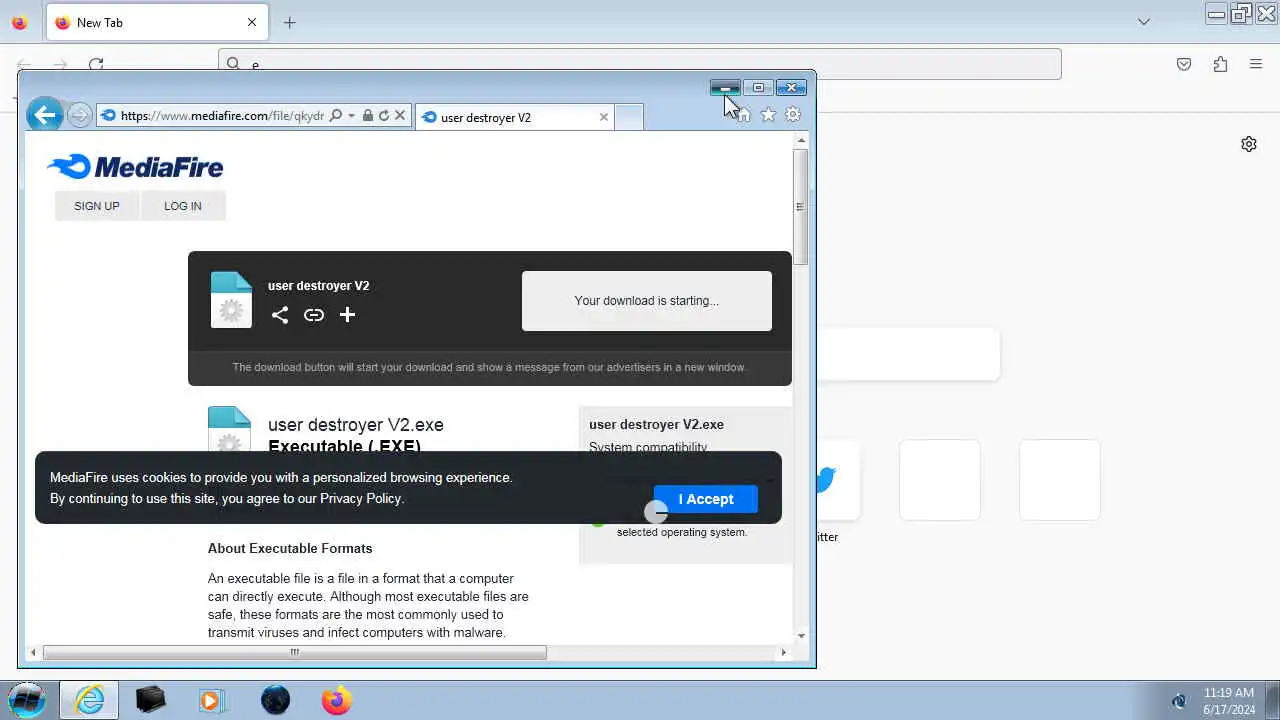Click the copy link chain icon

314,315
